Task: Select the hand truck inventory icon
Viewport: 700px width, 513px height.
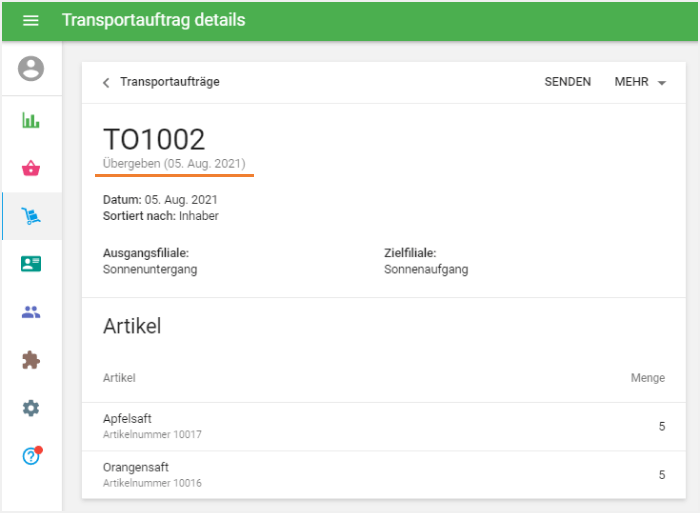Action: [x=31, y=216]
